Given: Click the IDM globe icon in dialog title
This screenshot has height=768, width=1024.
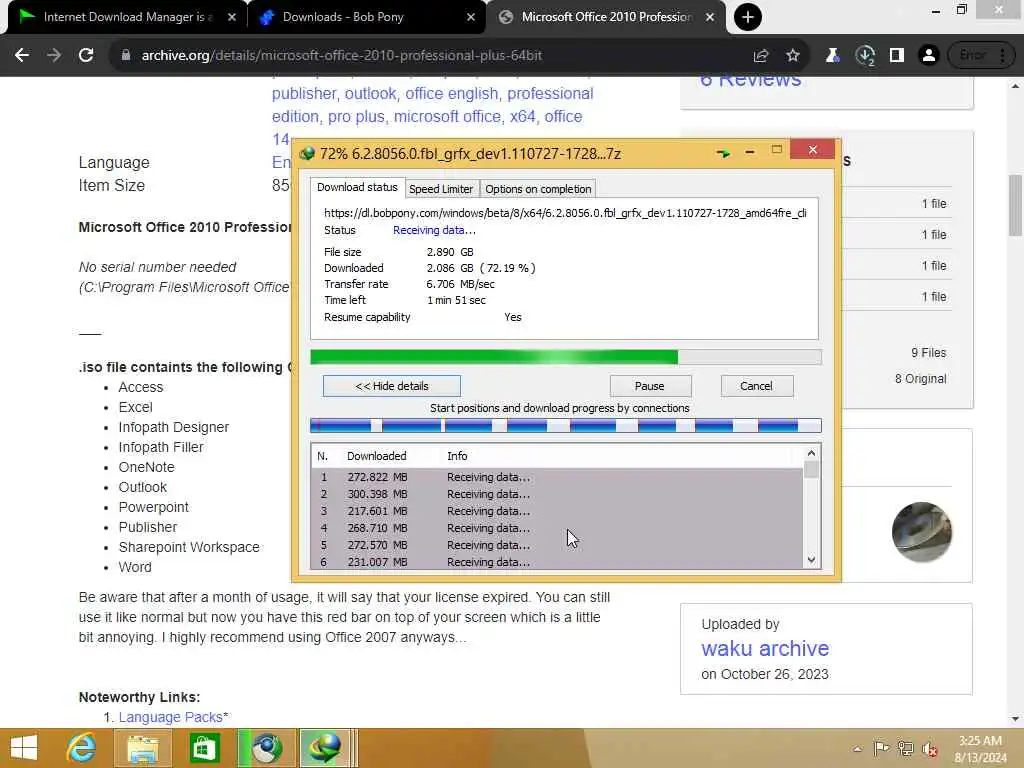Looking at the screenshot, I should click(307, 153).
